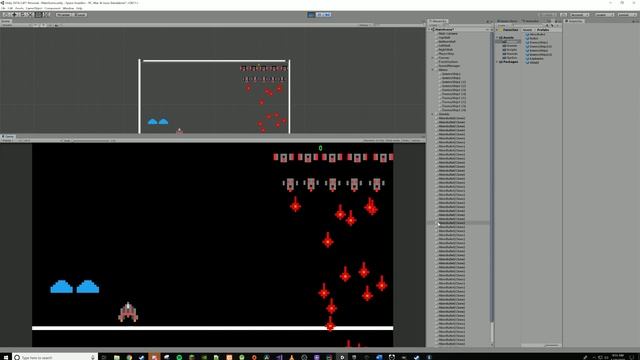Select PlayerShip in Hierarchy

pyautogui.click(x=446, y=53)
